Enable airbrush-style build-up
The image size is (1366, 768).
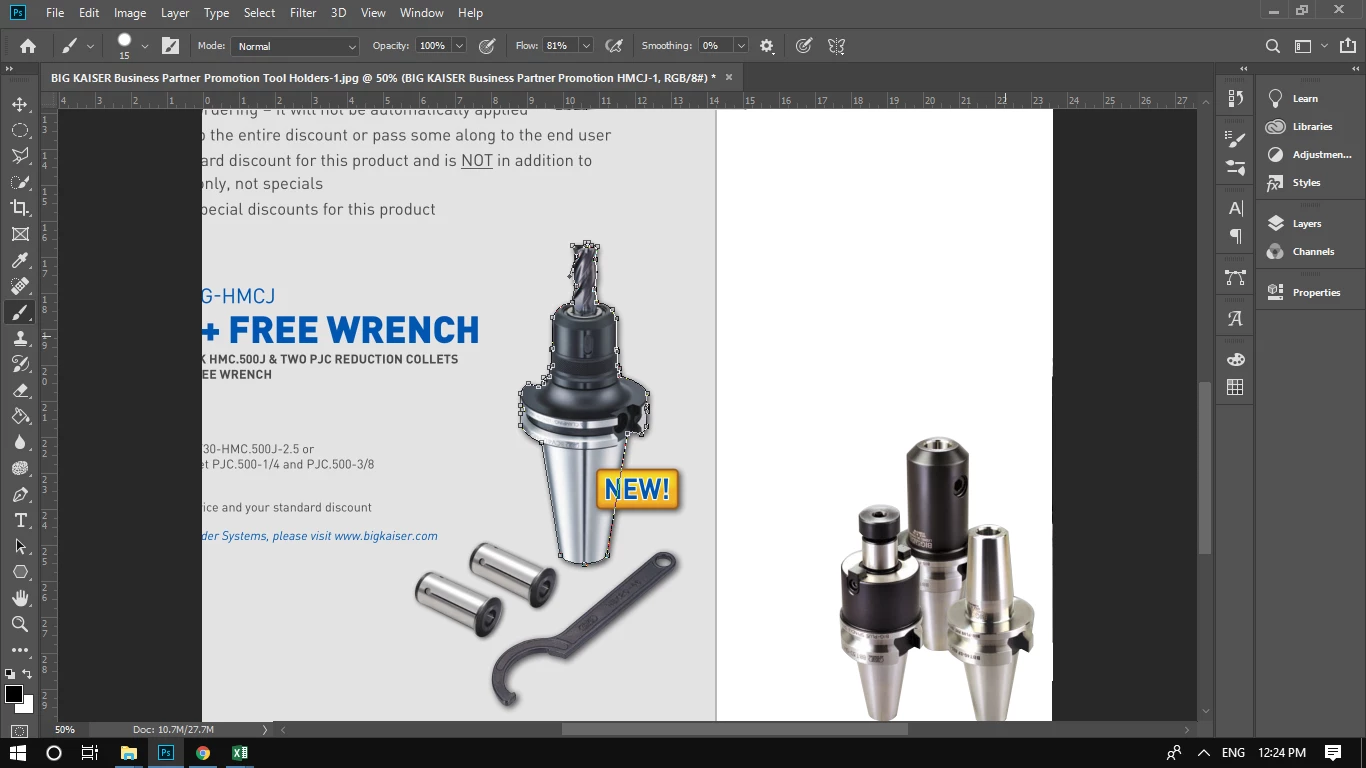[615, 46]
